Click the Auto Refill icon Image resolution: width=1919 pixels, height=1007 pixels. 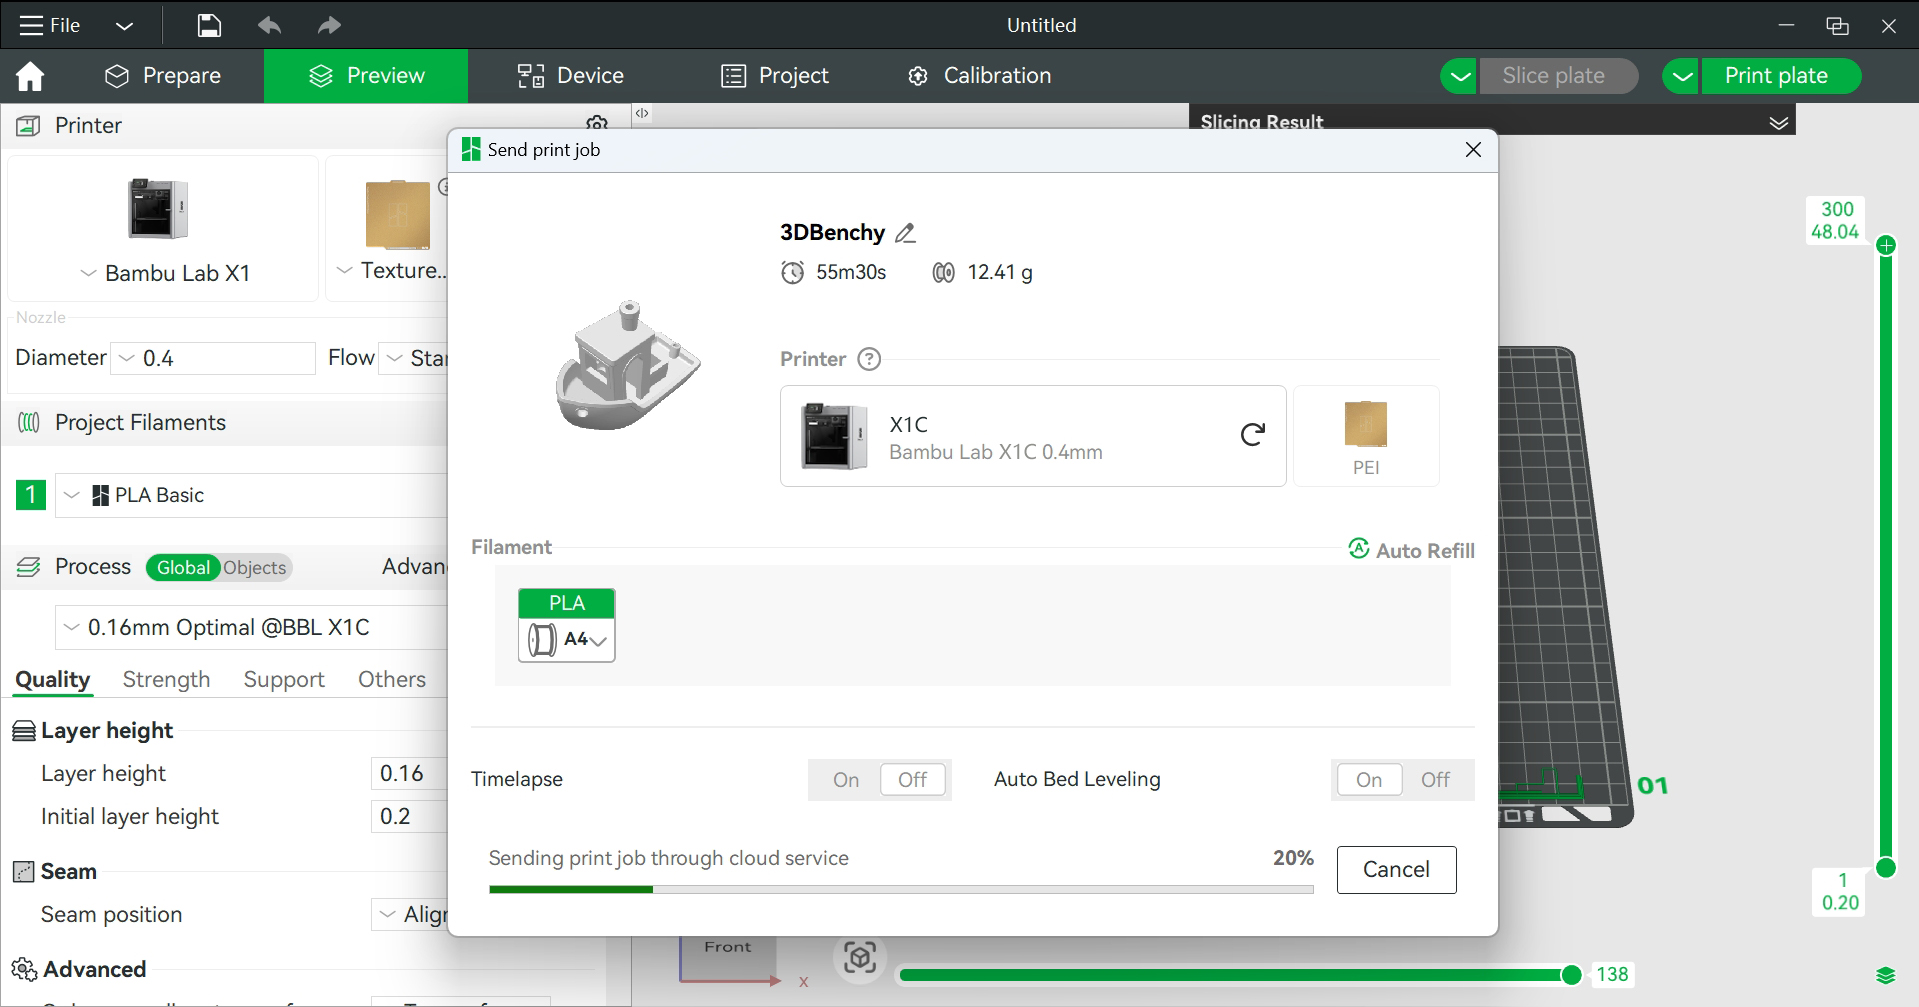point(1359,549)
